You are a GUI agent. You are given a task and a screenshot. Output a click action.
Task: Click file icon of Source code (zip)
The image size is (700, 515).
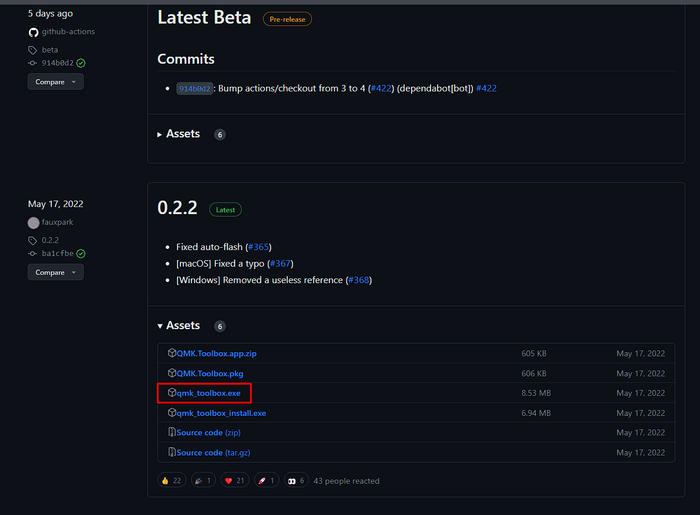[172, 432]
